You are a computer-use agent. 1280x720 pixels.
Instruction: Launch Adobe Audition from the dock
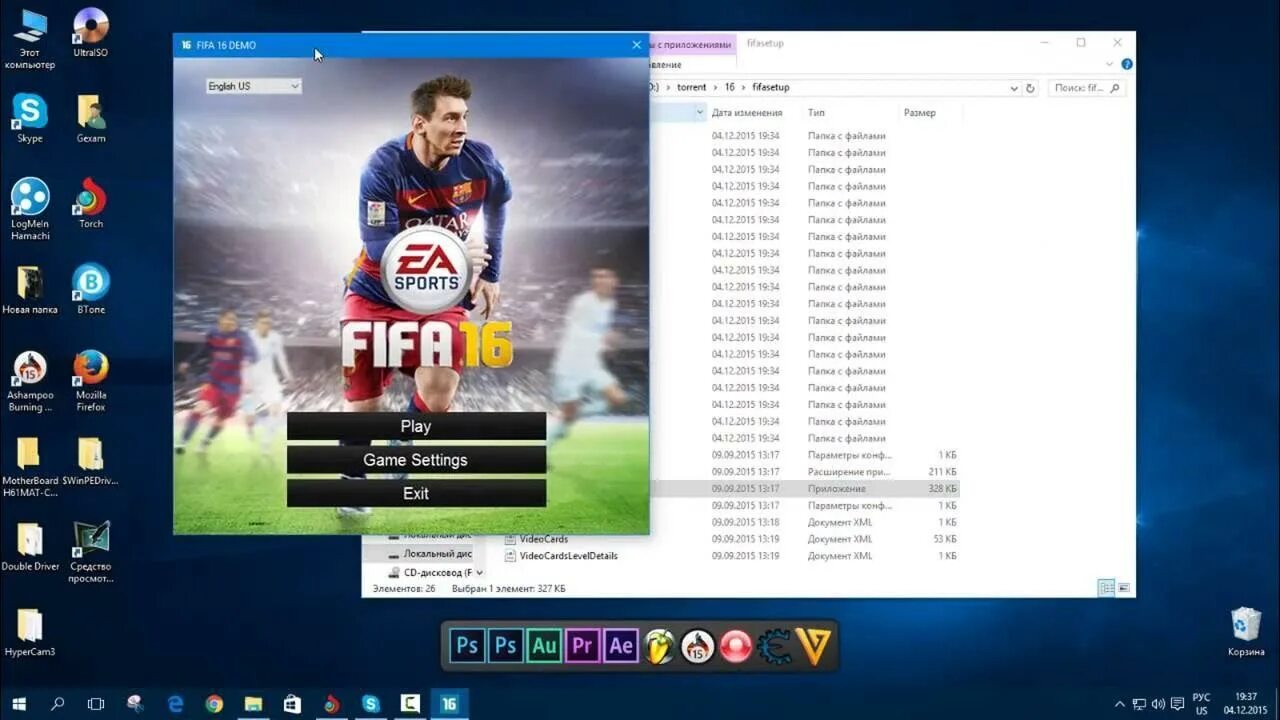click(544, 646)
